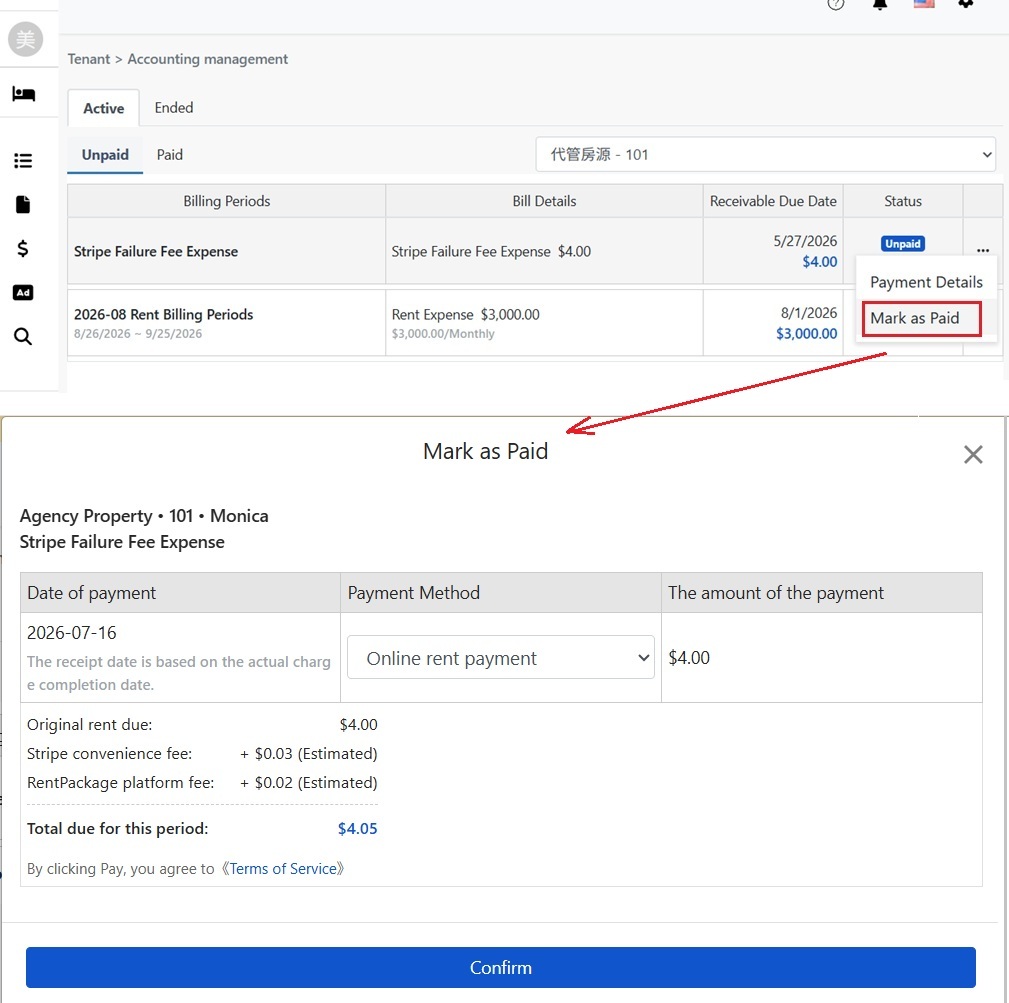Open the three-dot menu for Stripe Failure Fee row
The image size is (1009, 1003).
[983, 250]
